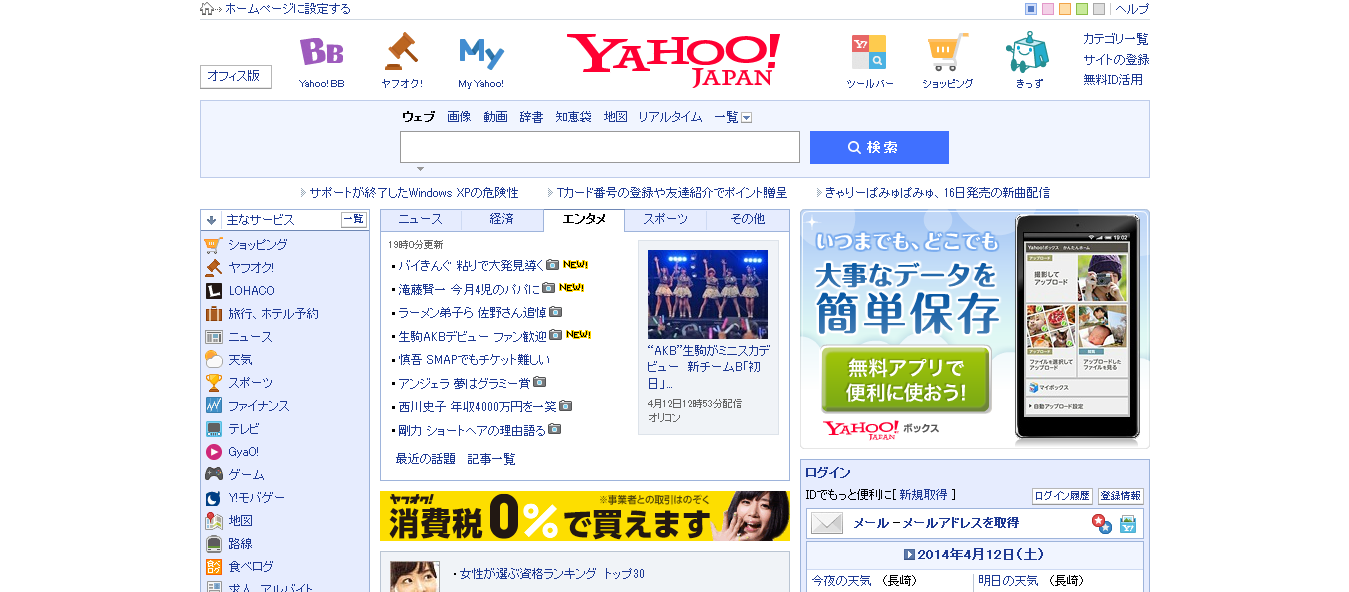This screenshot has height=592, width=1349.
Task: Expand the small triangle below search box
Action: pyautogui.click(x=421, y=169)
